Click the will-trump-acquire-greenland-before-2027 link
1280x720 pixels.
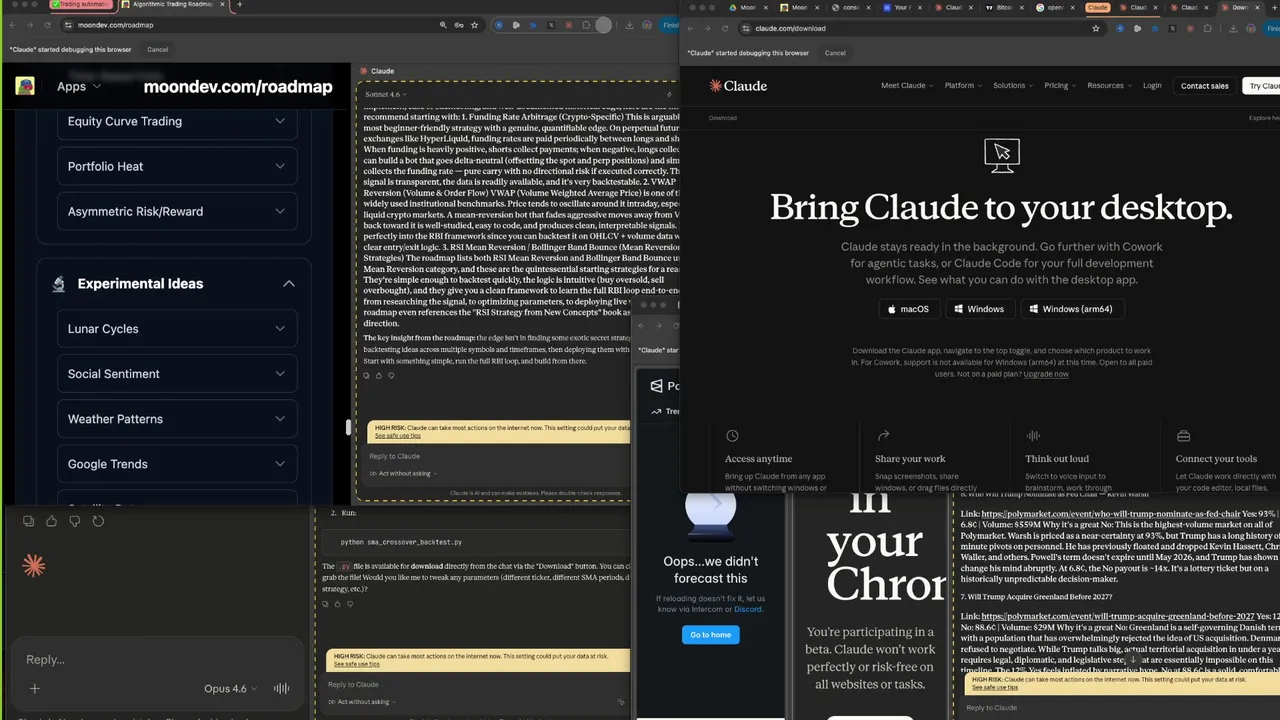(1118, 617)
